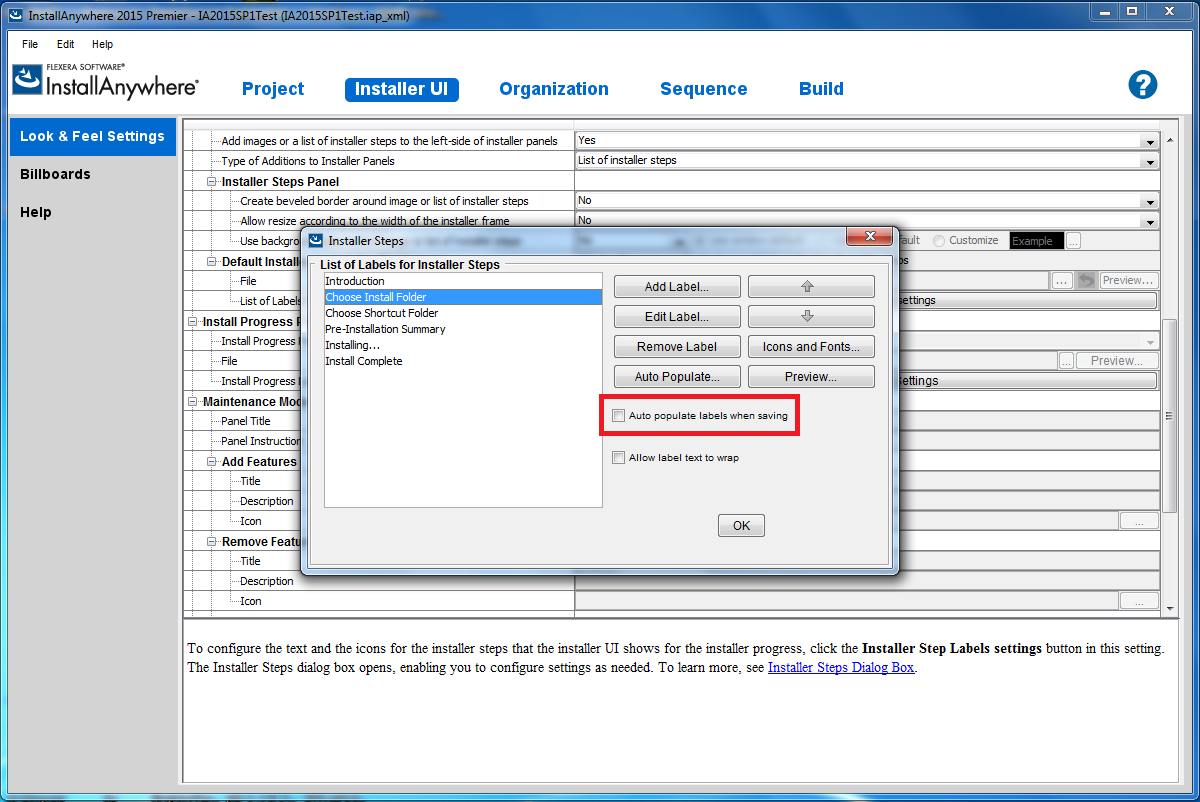1200x802 pixels.
Task: Open the 'Add images or list' Yes dropdown
Action: click(1150, 141)
